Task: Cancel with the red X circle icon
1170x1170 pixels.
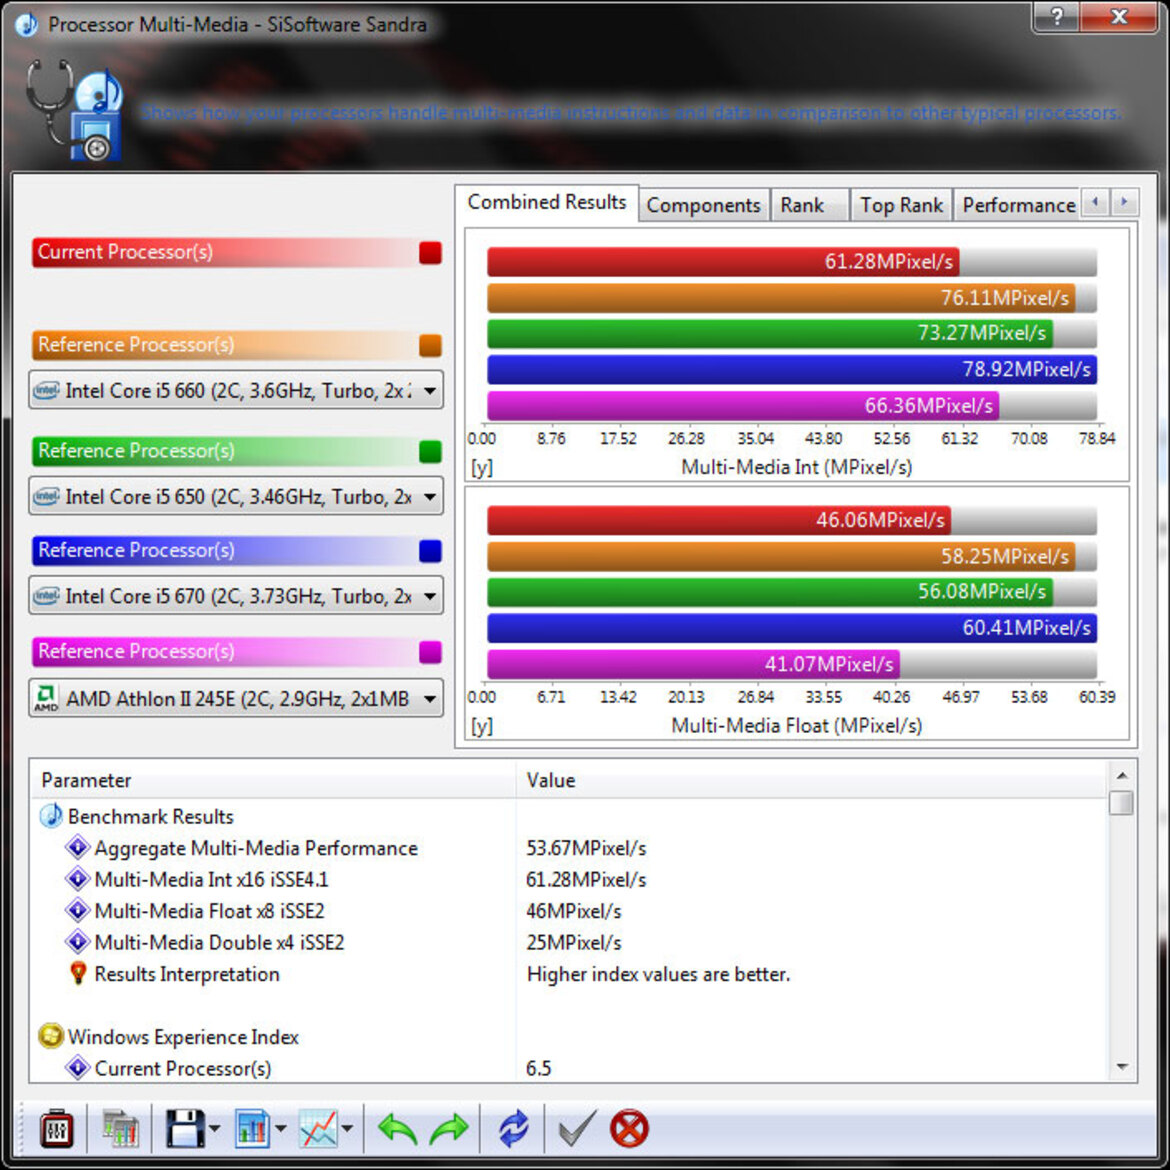Action: (629, 1128)
